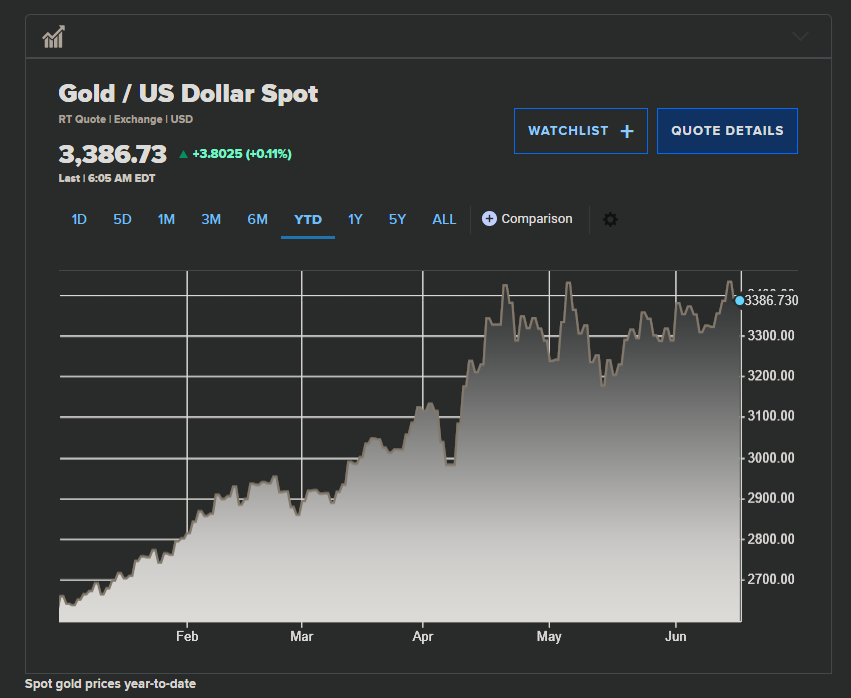
Task: Select the 3M time range
Action: coord(210,219)
